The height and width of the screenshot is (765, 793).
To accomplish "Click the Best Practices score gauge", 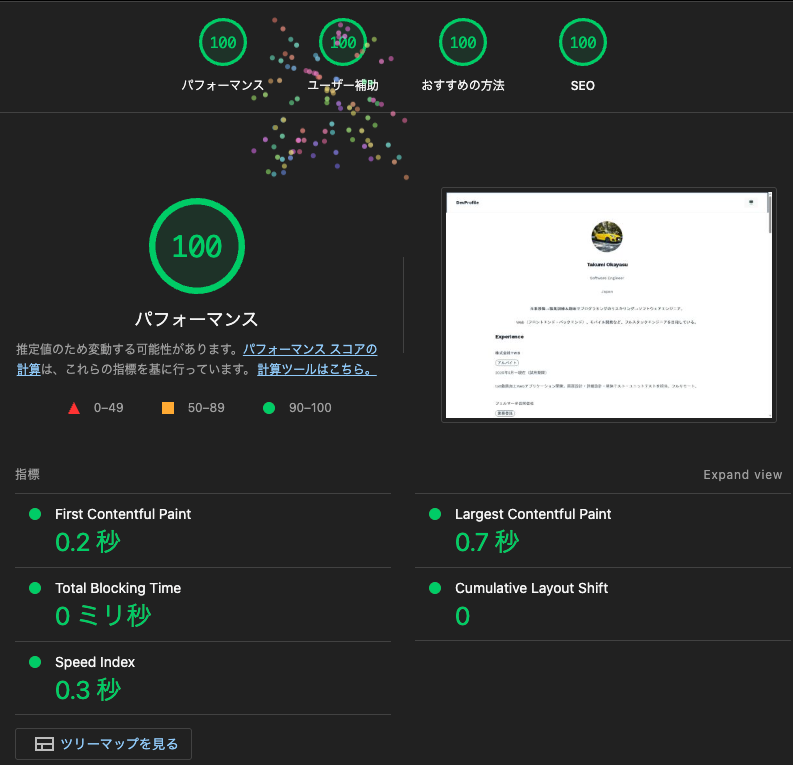I will pos(463,43).
